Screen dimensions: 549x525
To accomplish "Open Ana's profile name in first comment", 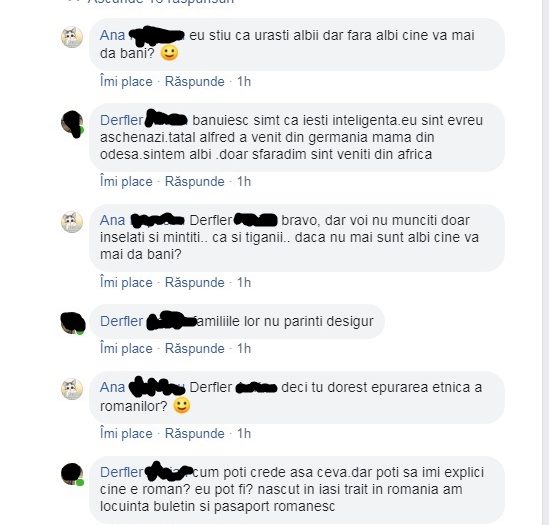I will [x=142, y=35].
